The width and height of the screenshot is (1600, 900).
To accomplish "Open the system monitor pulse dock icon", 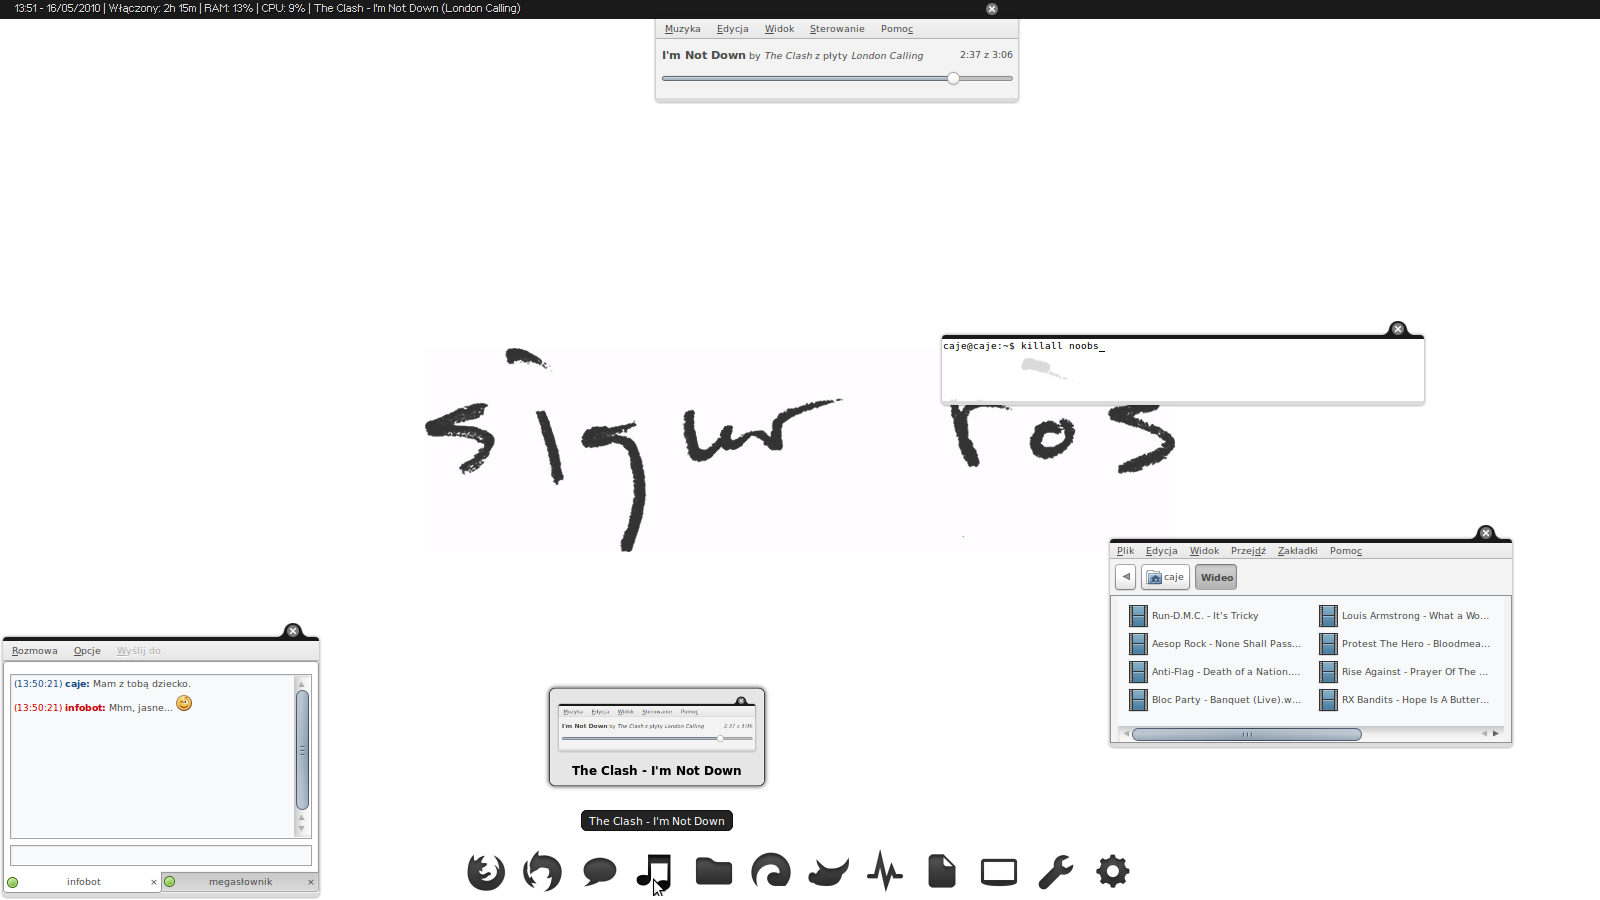I will pyautogui.click(x=885, y=871).
